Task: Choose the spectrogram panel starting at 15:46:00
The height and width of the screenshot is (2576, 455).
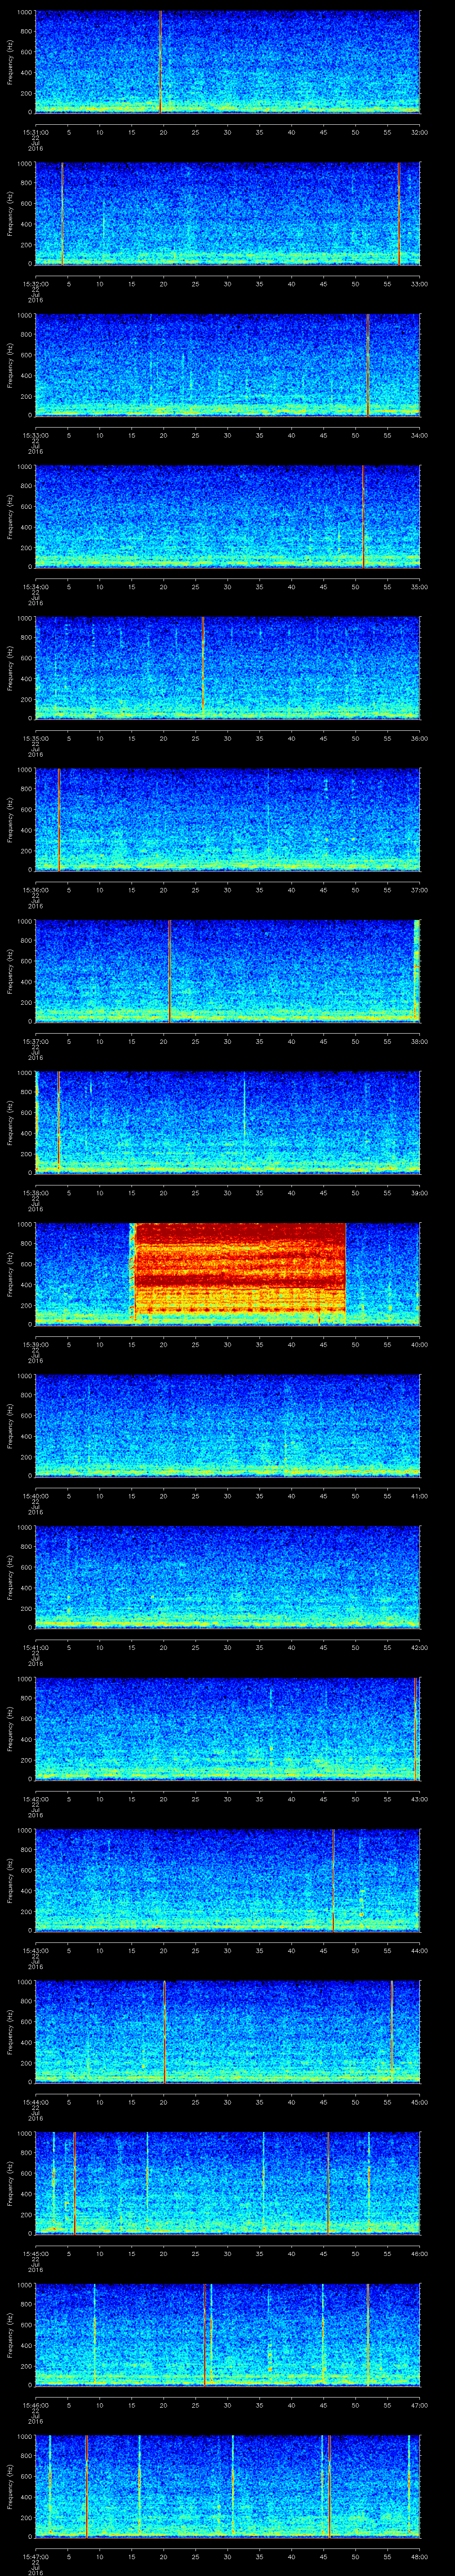Action: (x=227, y=2334)
